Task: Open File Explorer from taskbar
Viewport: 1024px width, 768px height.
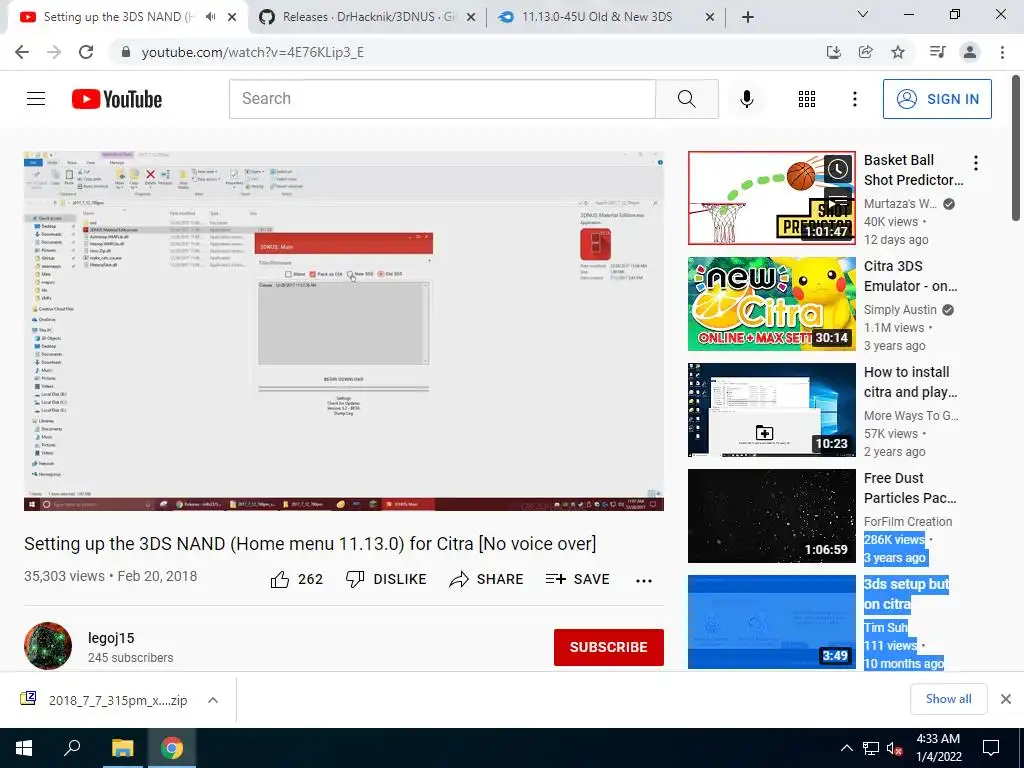Action: 122,748
